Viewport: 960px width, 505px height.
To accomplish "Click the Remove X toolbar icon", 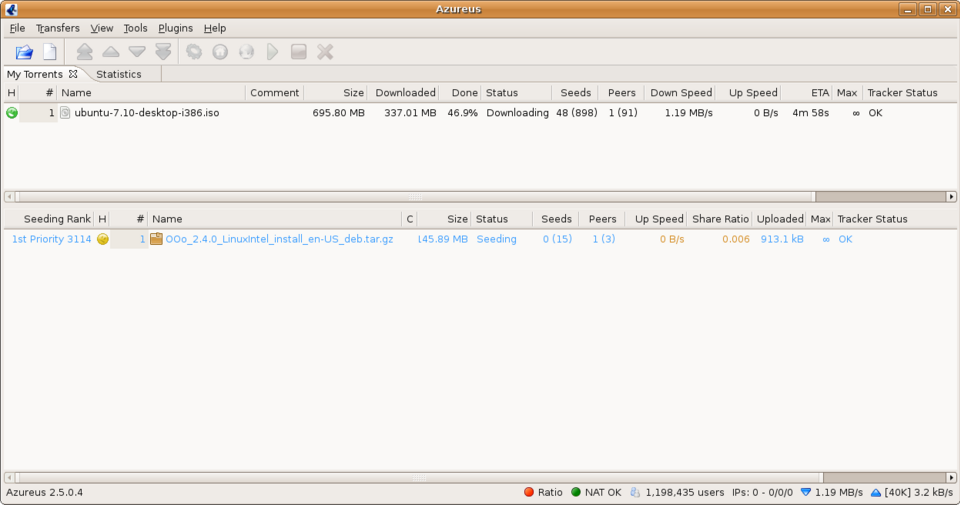I will 325,52.
